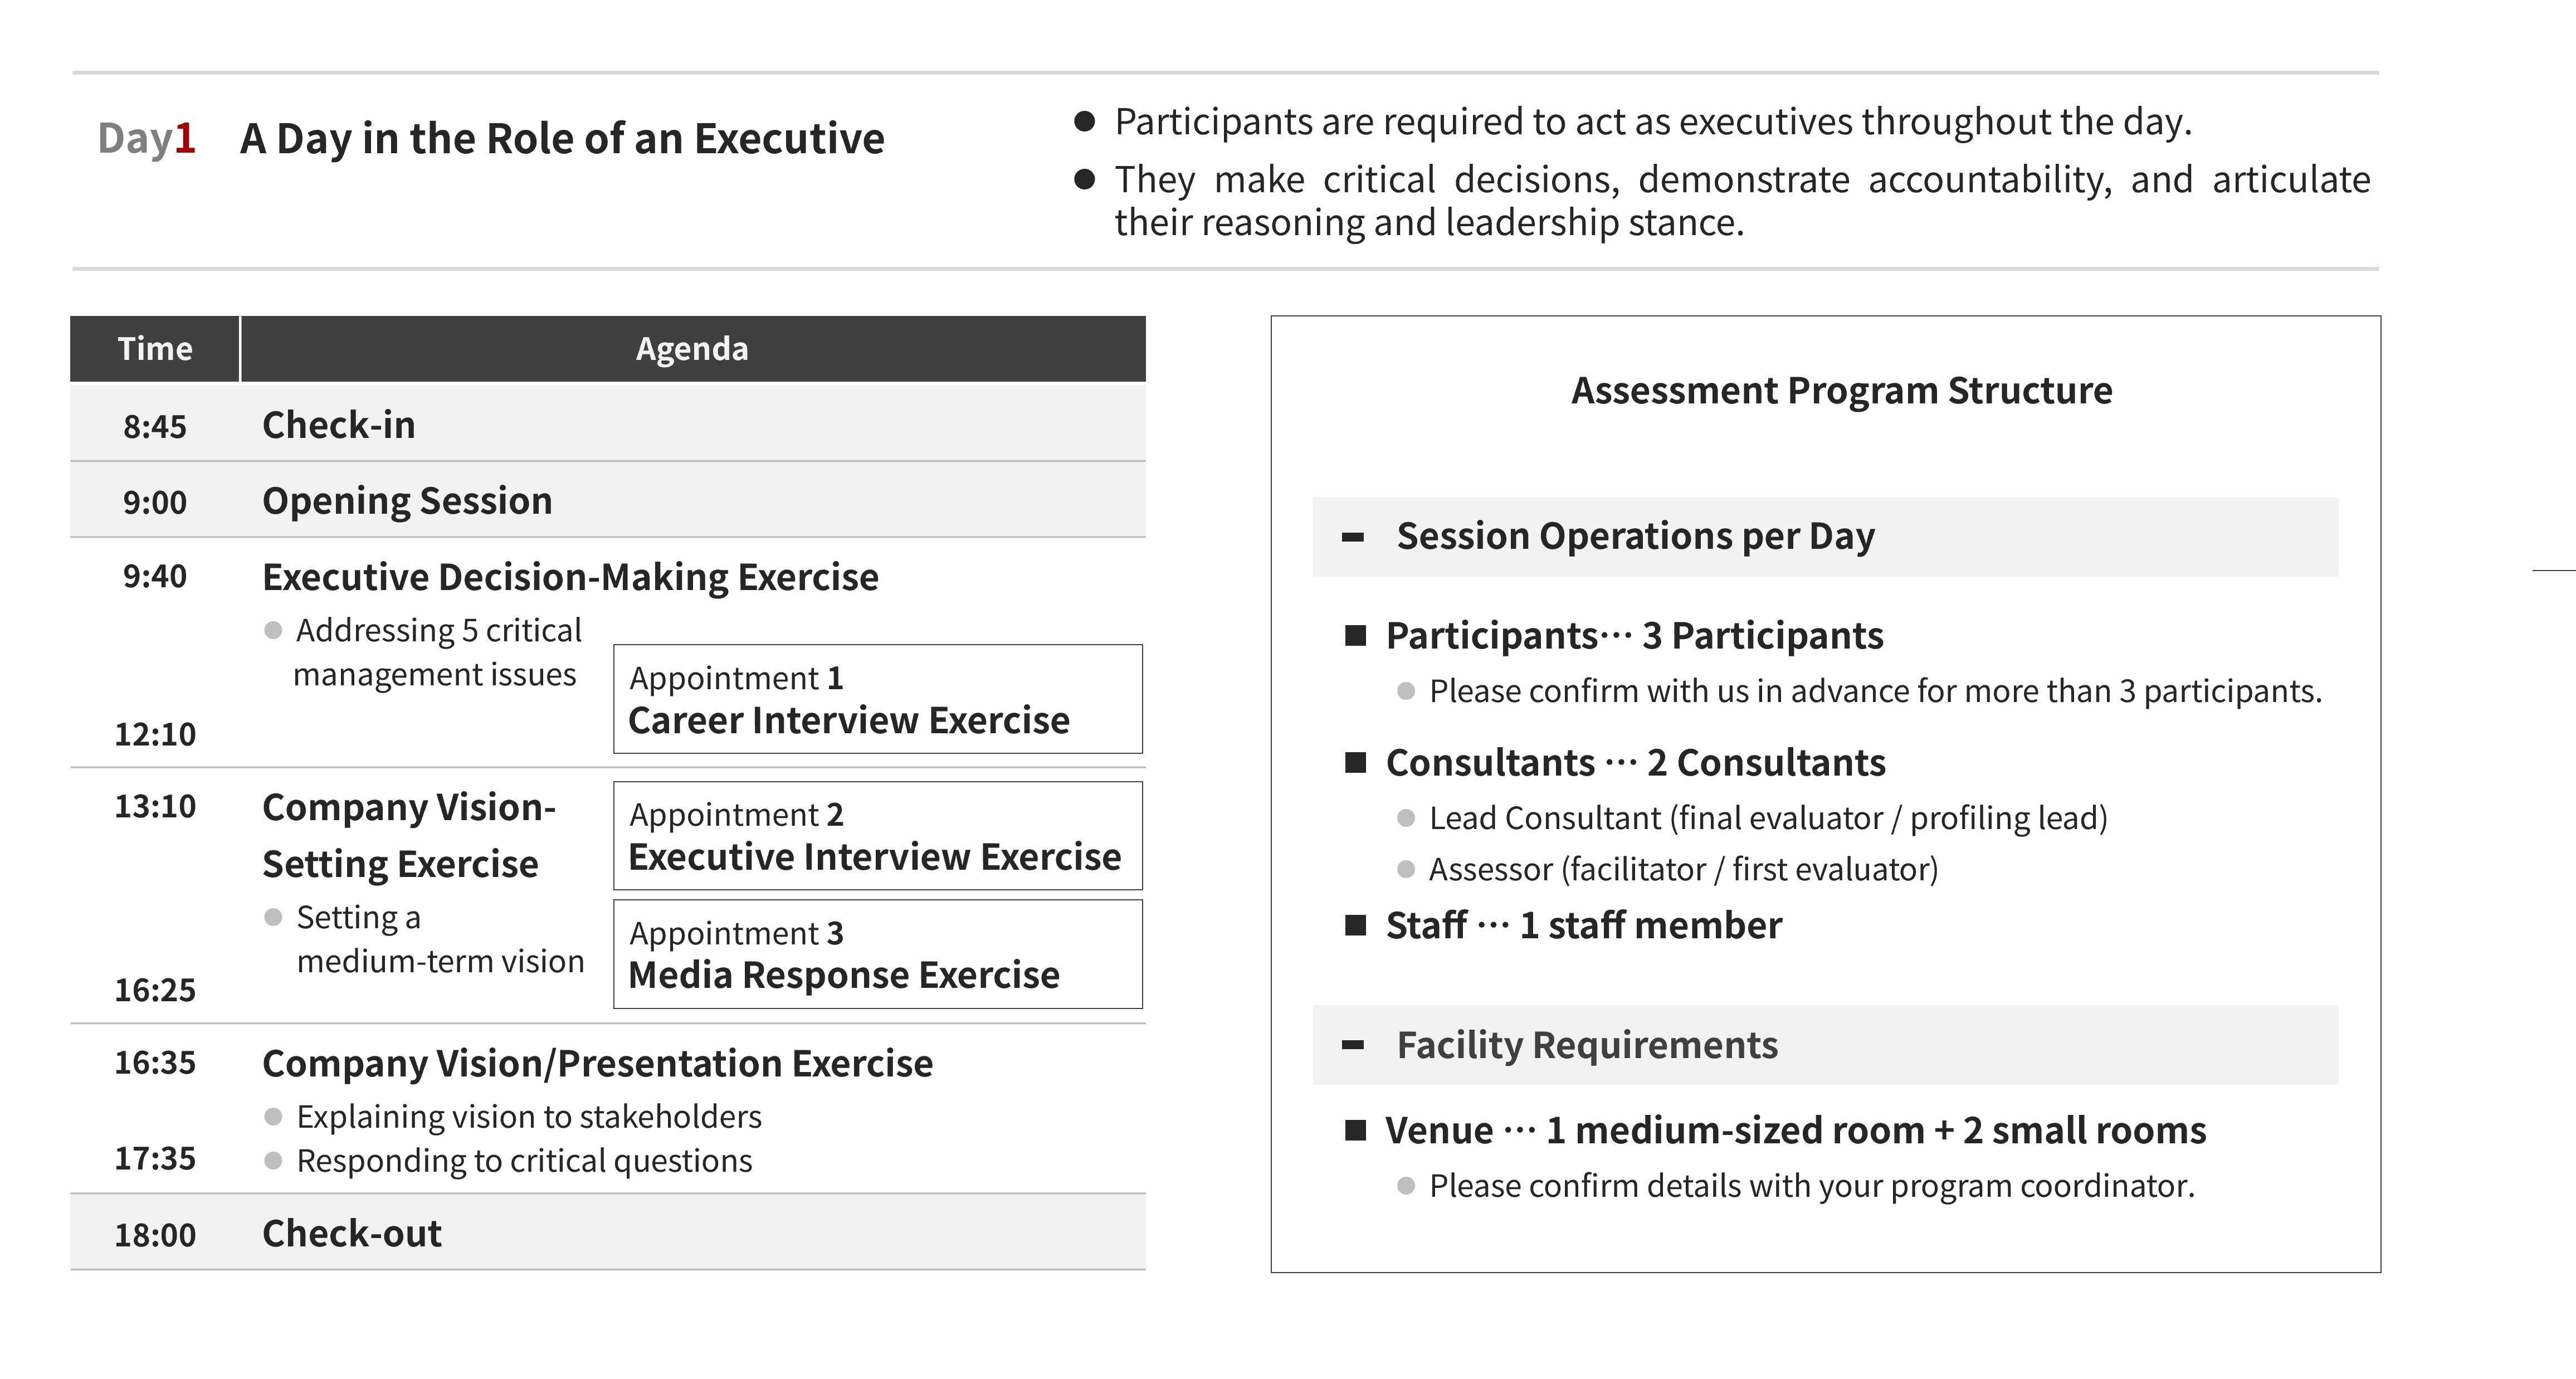Click the 8:45 Check-in row
Screen dimensions: 2576x1379
pos(607,424)
